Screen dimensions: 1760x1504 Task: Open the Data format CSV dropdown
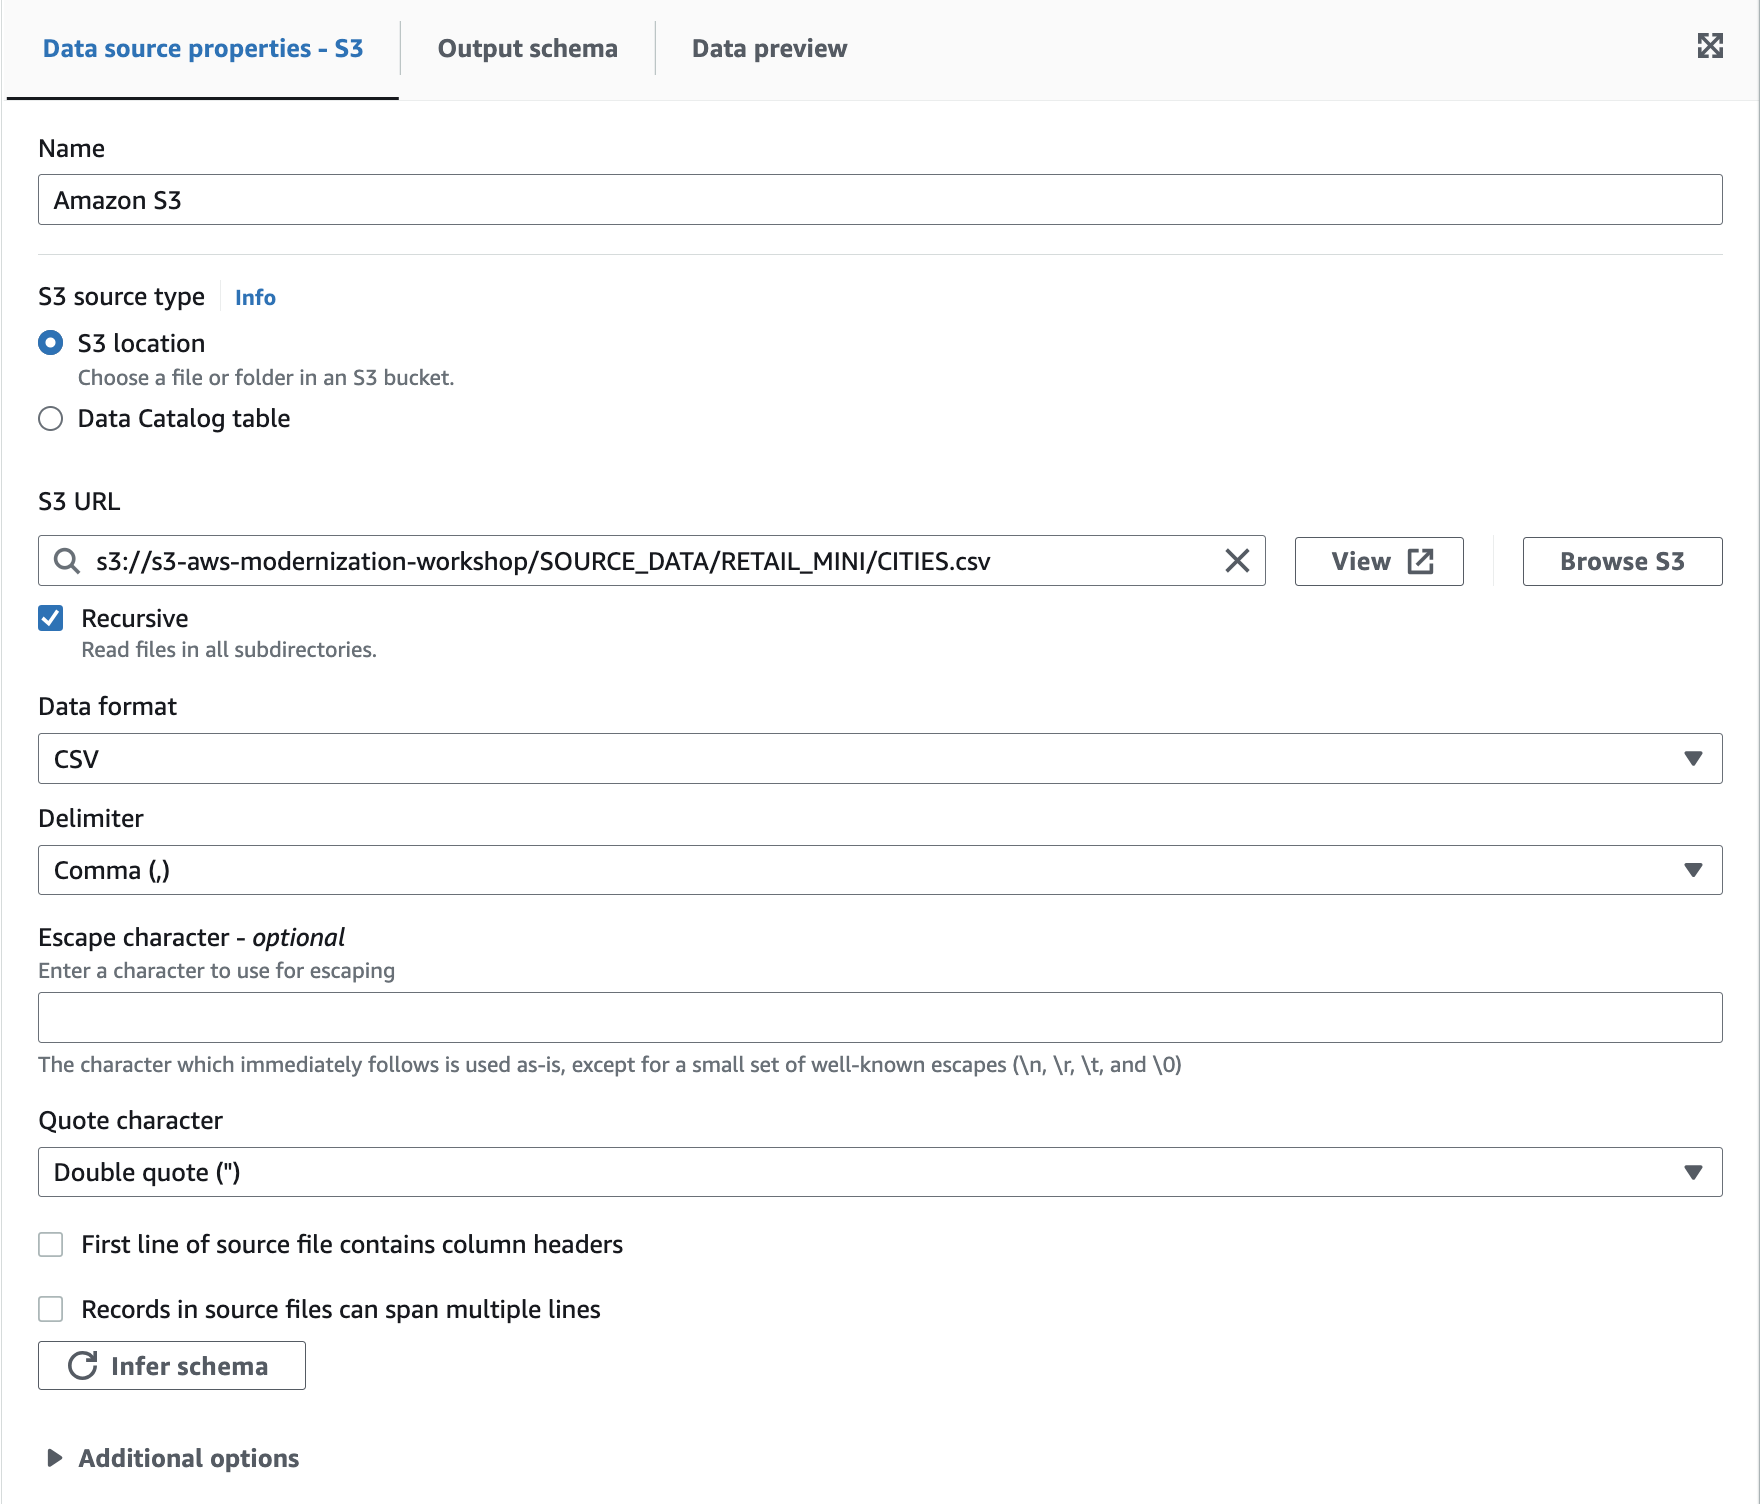(x=880, y=759)
